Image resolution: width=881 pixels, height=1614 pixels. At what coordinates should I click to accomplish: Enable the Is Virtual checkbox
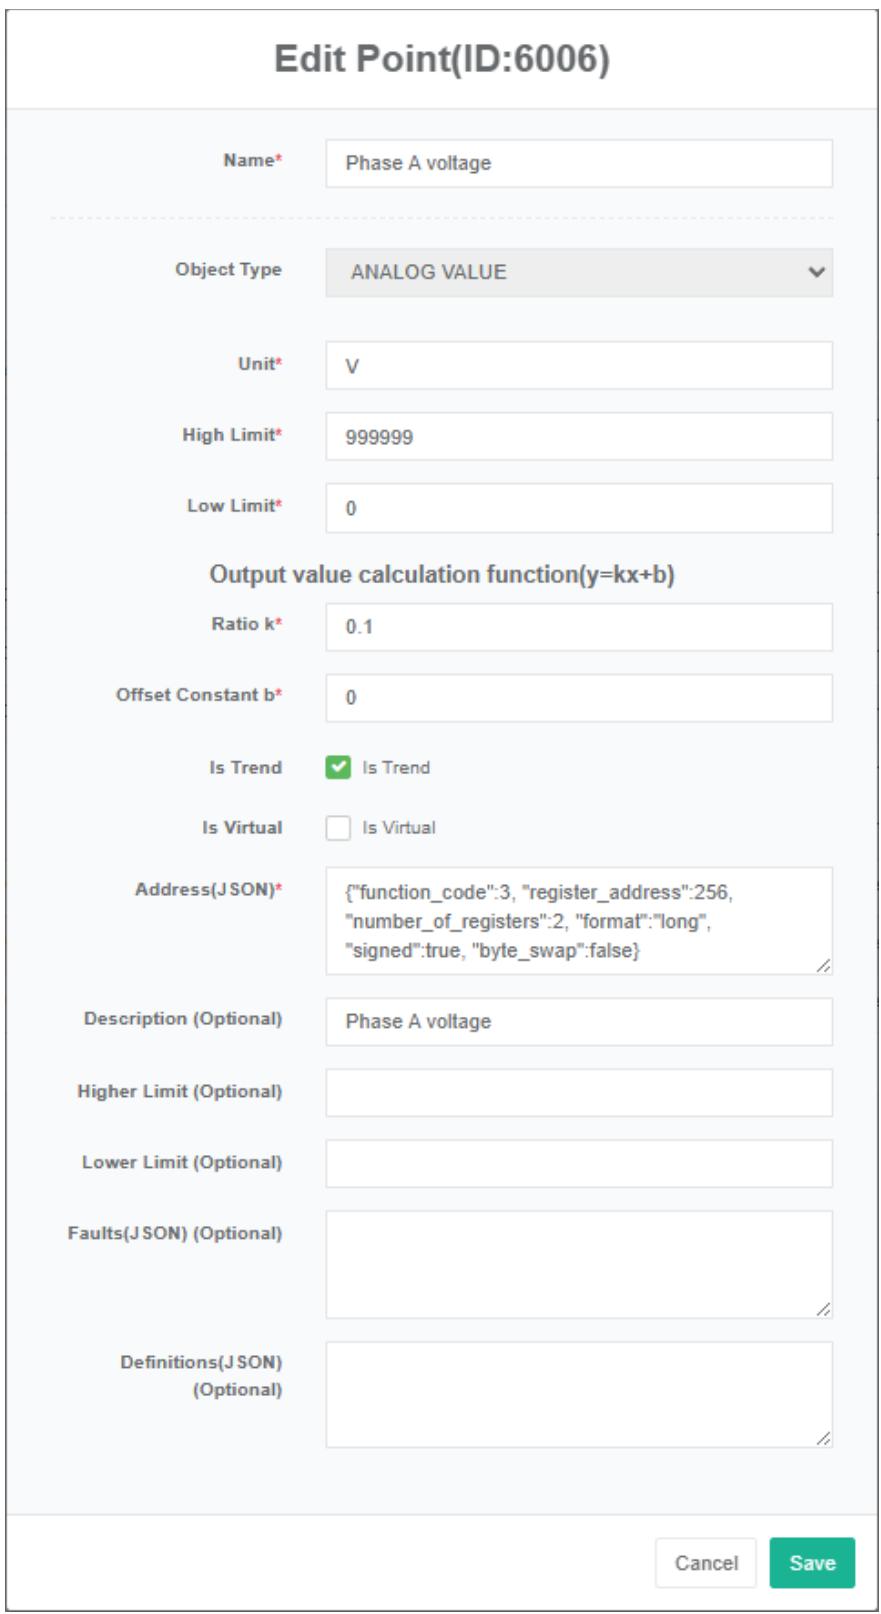point(338,828)
